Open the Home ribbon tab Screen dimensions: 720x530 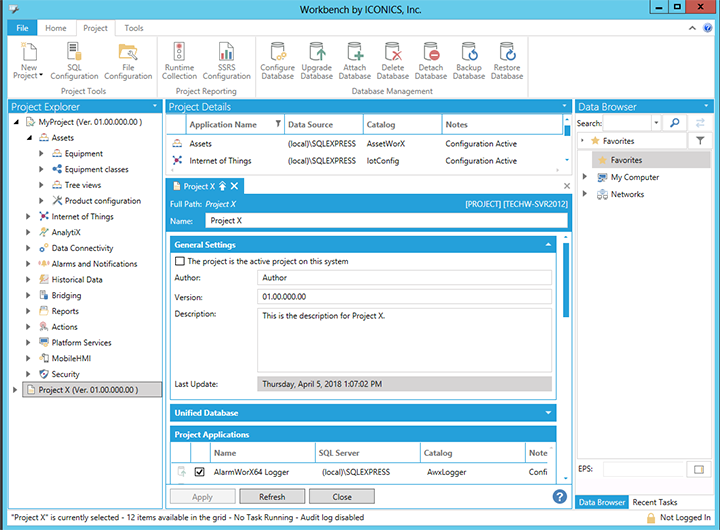coord(56,29)
